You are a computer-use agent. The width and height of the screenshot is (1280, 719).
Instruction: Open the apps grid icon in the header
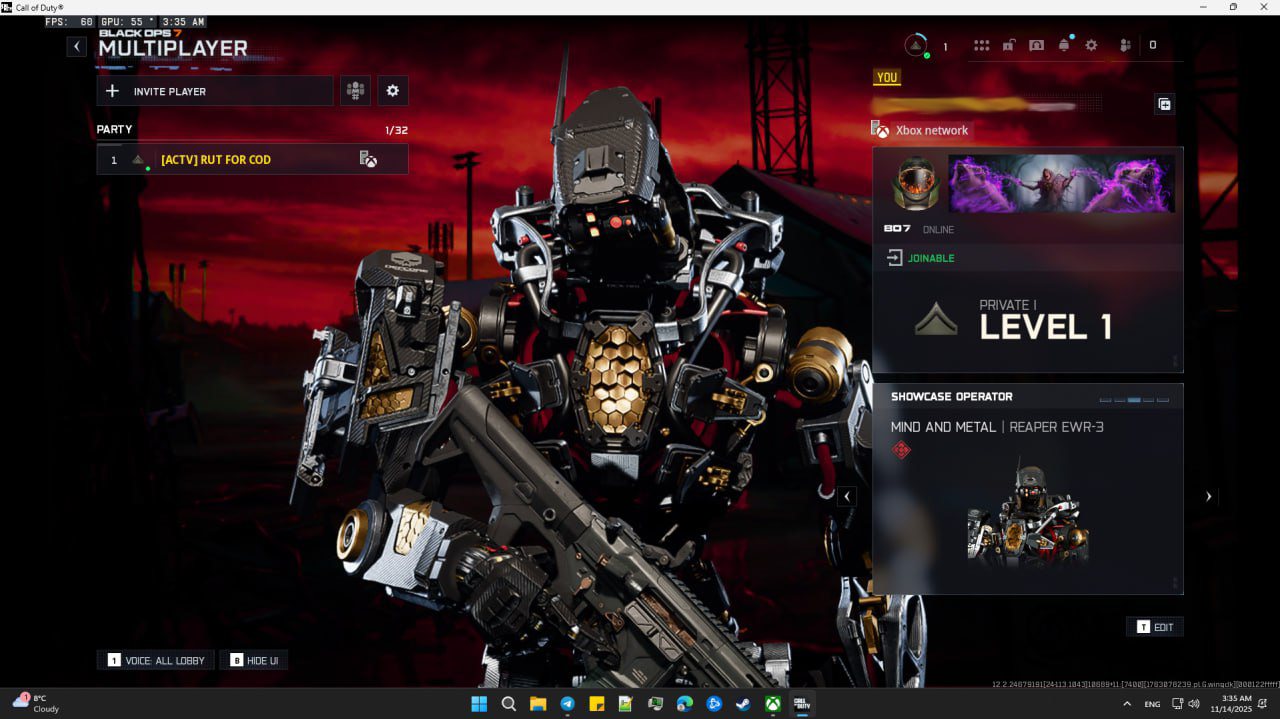(x=982, y=45)
